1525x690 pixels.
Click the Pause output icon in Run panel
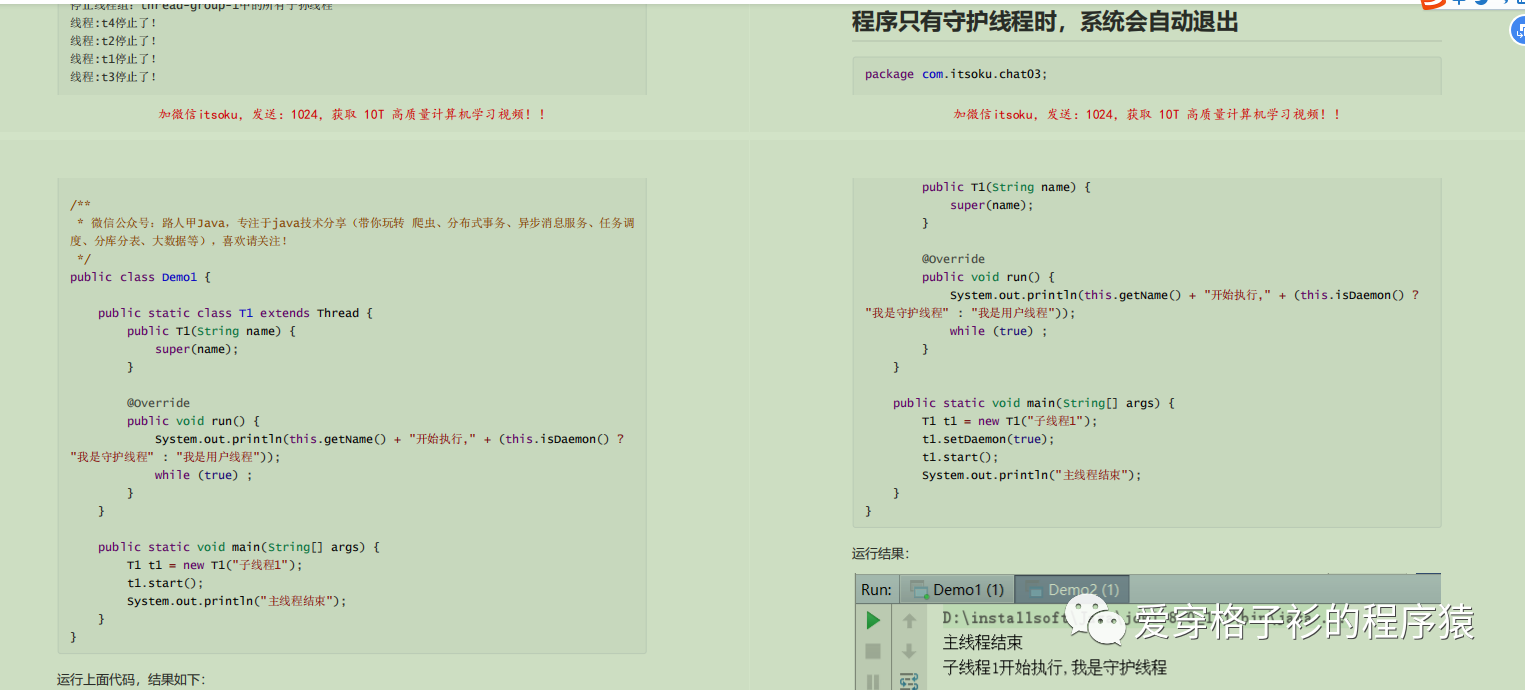(x=873, y=682)
